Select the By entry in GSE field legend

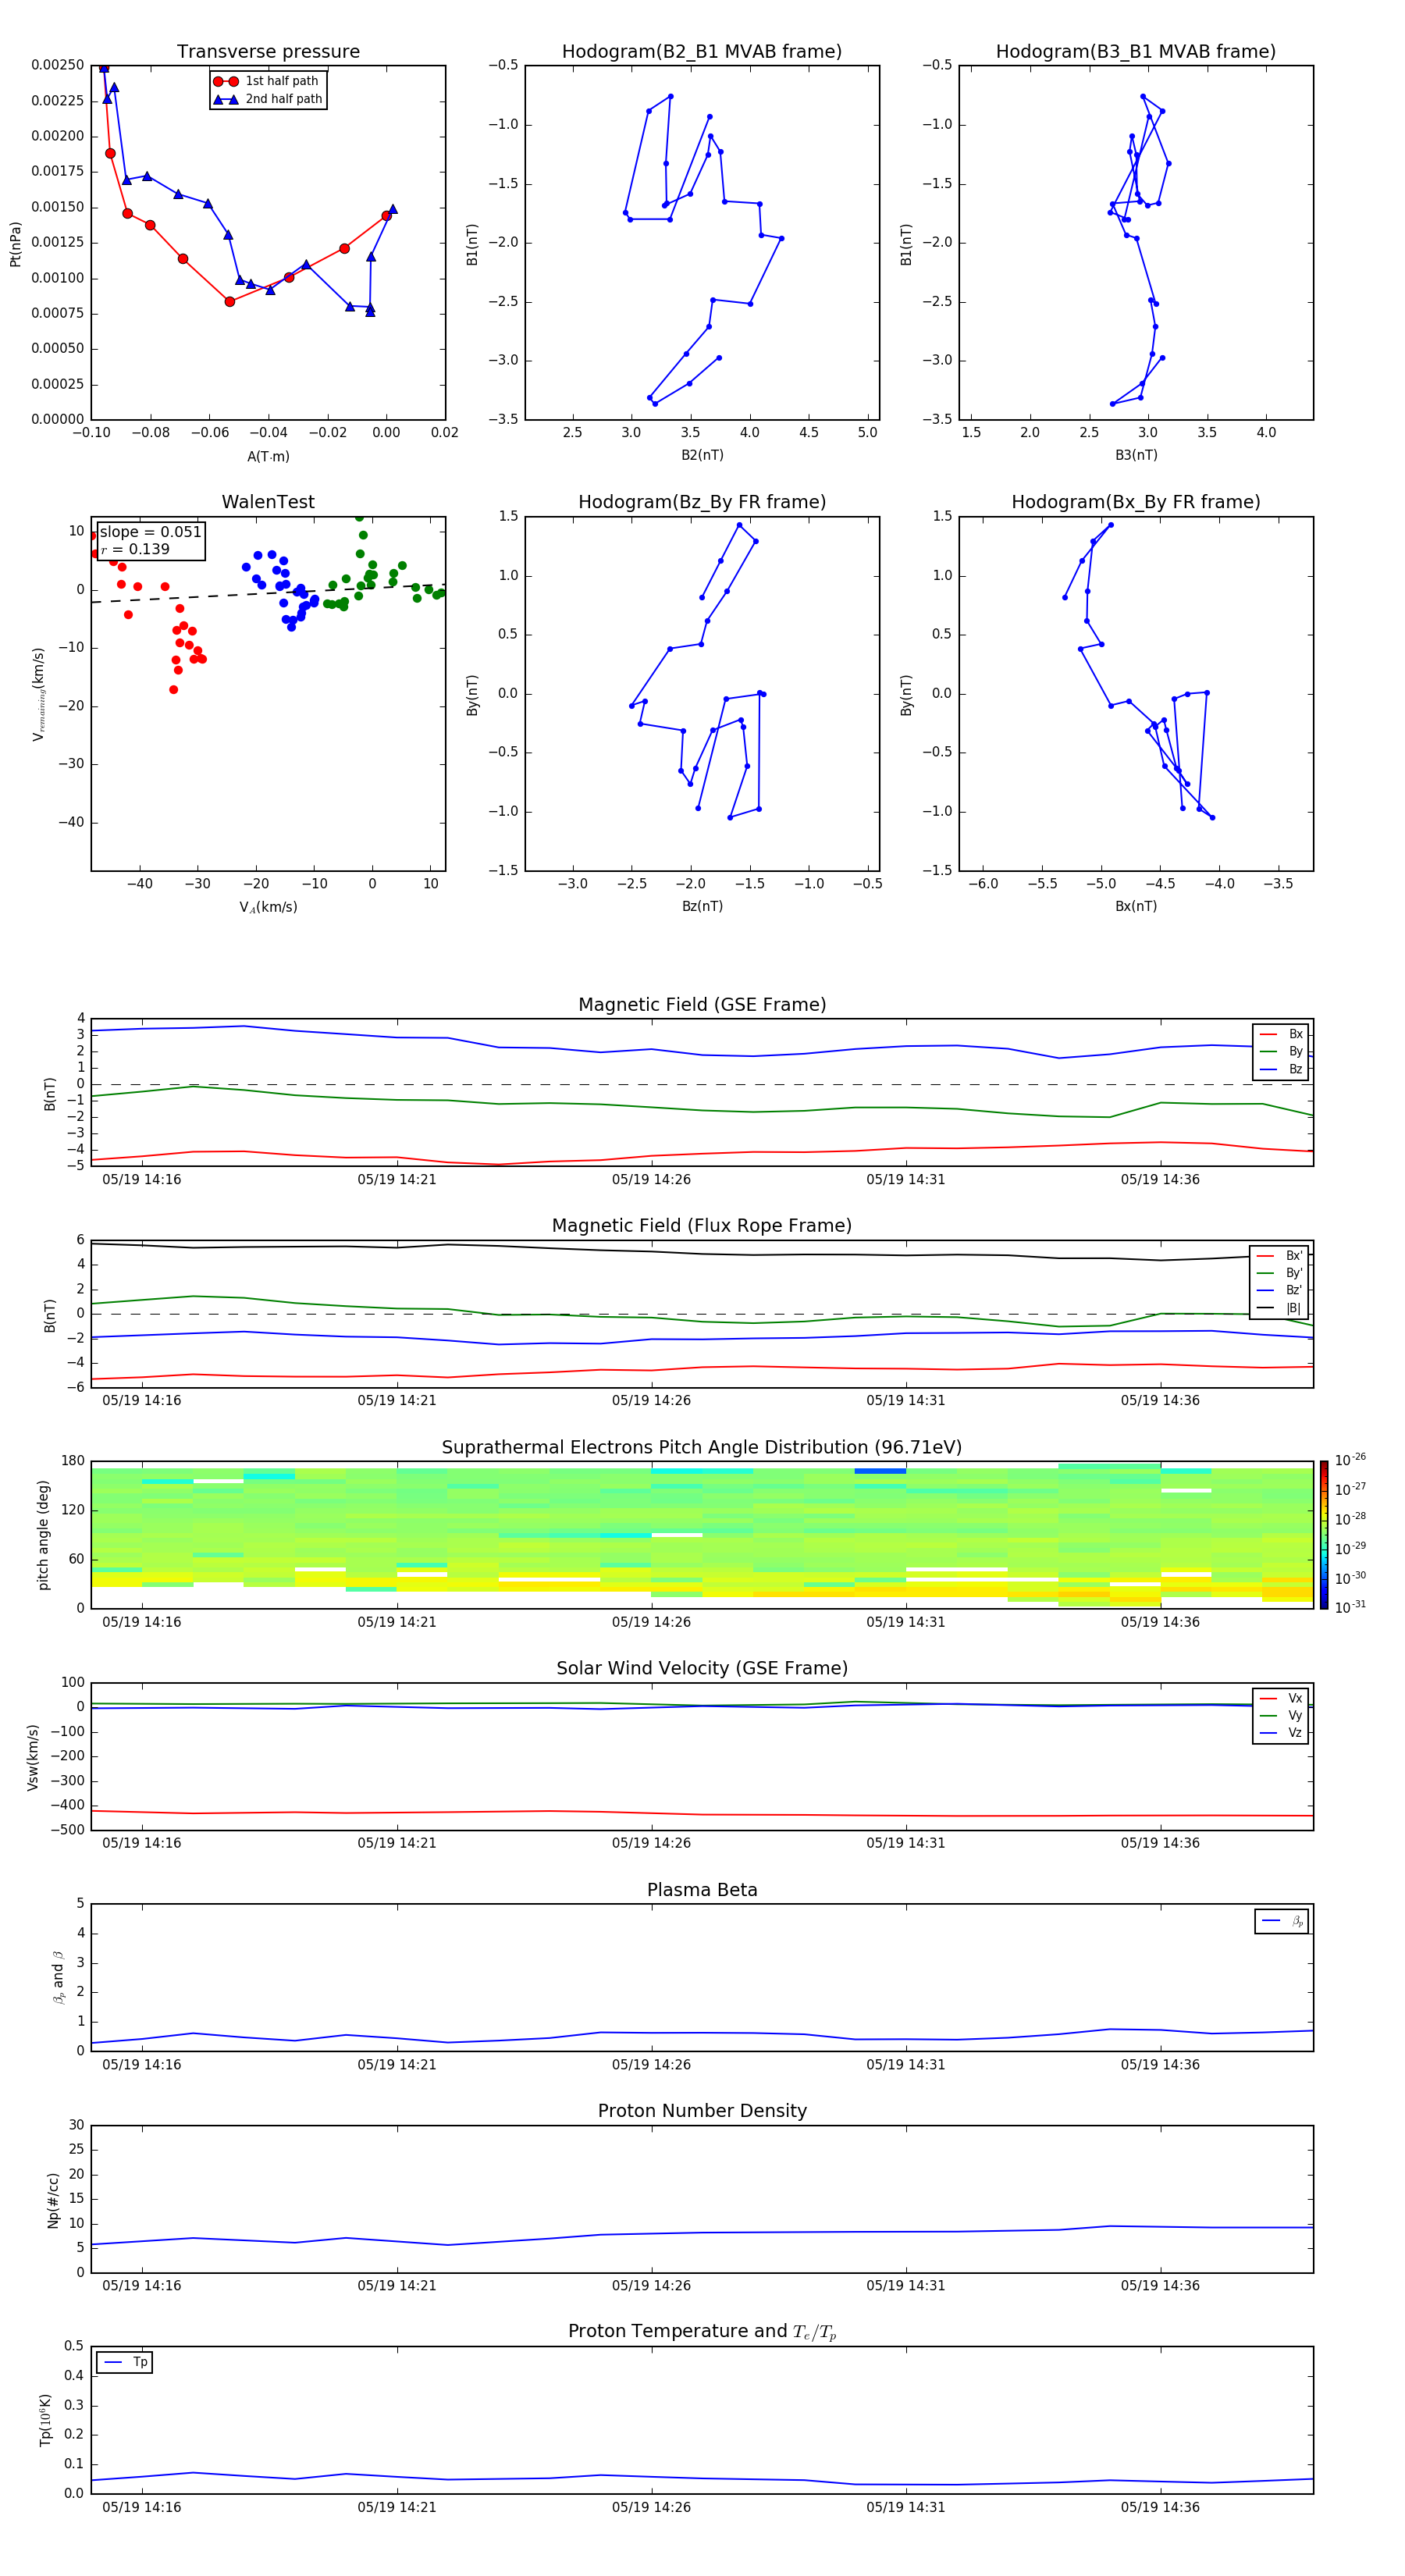[x=1281, y=1051]
